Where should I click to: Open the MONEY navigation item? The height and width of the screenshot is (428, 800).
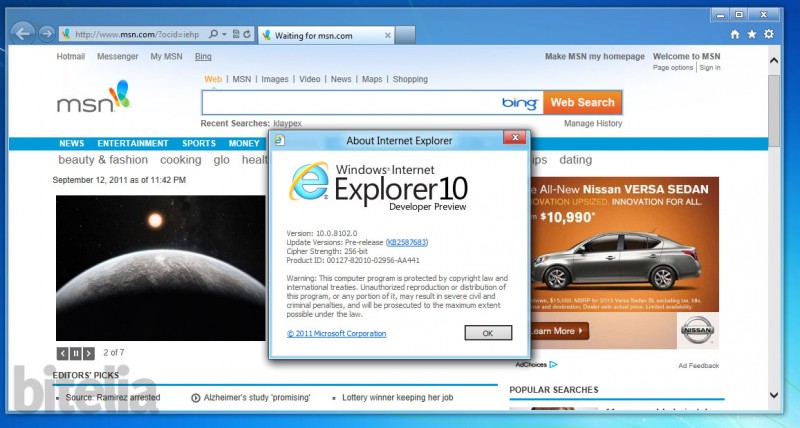(x=244, y=143)
